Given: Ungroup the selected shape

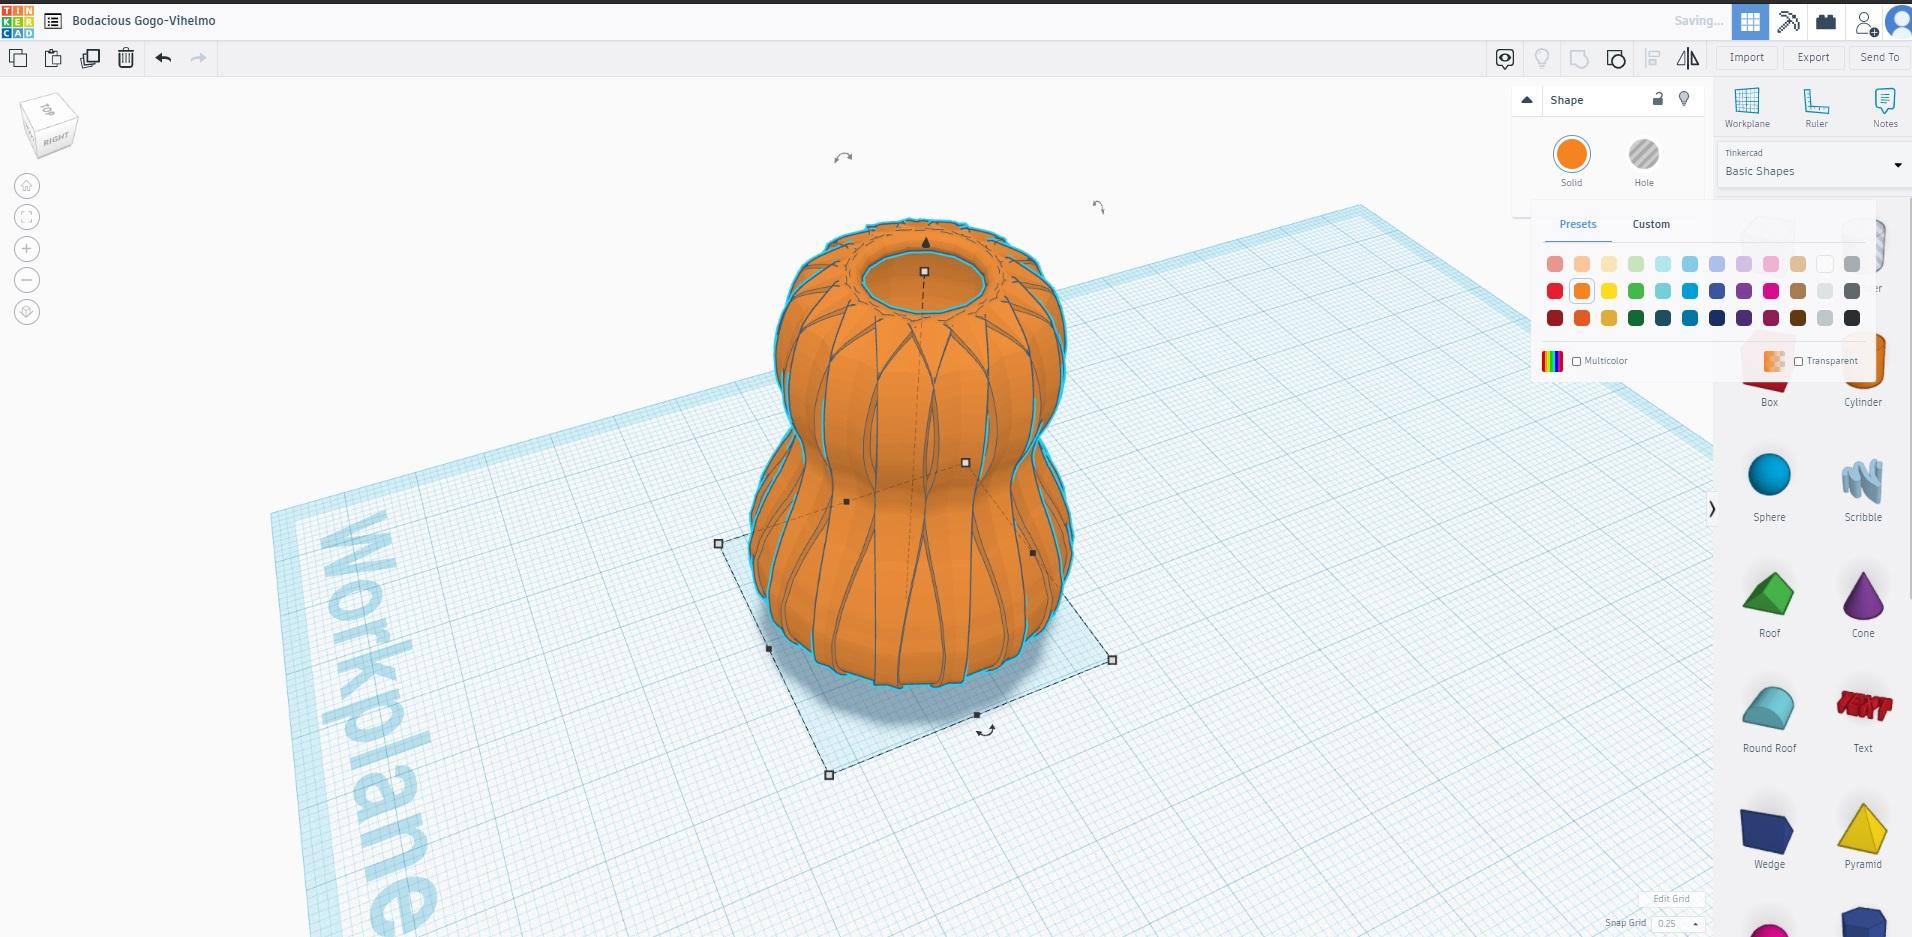Looking at the screenshot, I should [x=1616, y=59].
